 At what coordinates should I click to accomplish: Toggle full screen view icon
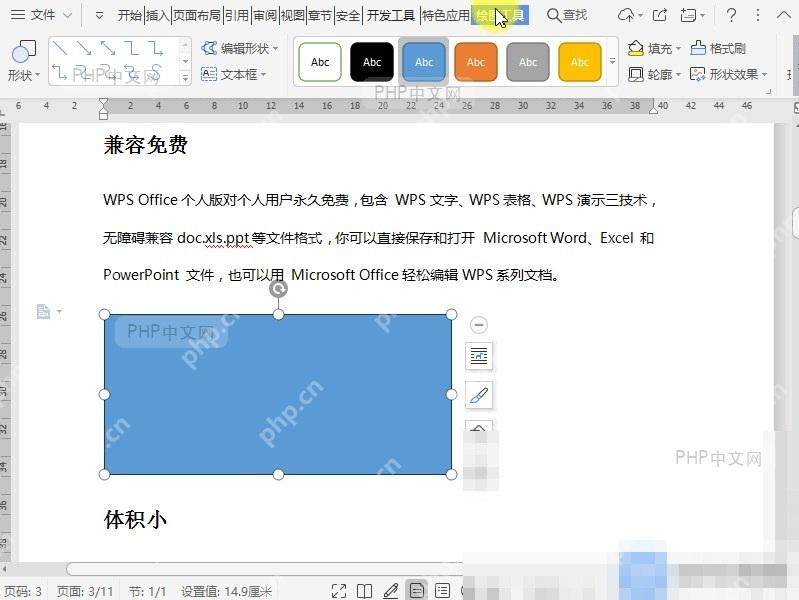[x=339, y=591]
